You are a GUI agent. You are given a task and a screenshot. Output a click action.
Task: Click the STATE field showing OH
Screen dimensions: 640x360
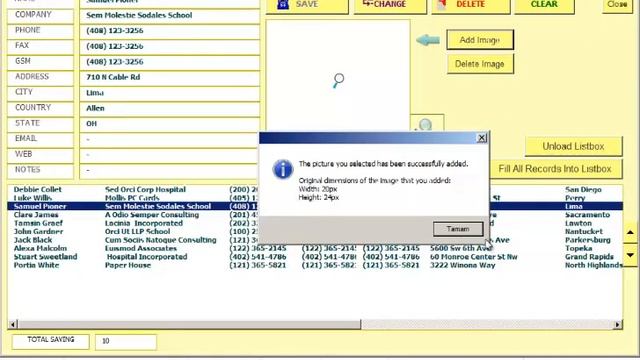(170, 124)
